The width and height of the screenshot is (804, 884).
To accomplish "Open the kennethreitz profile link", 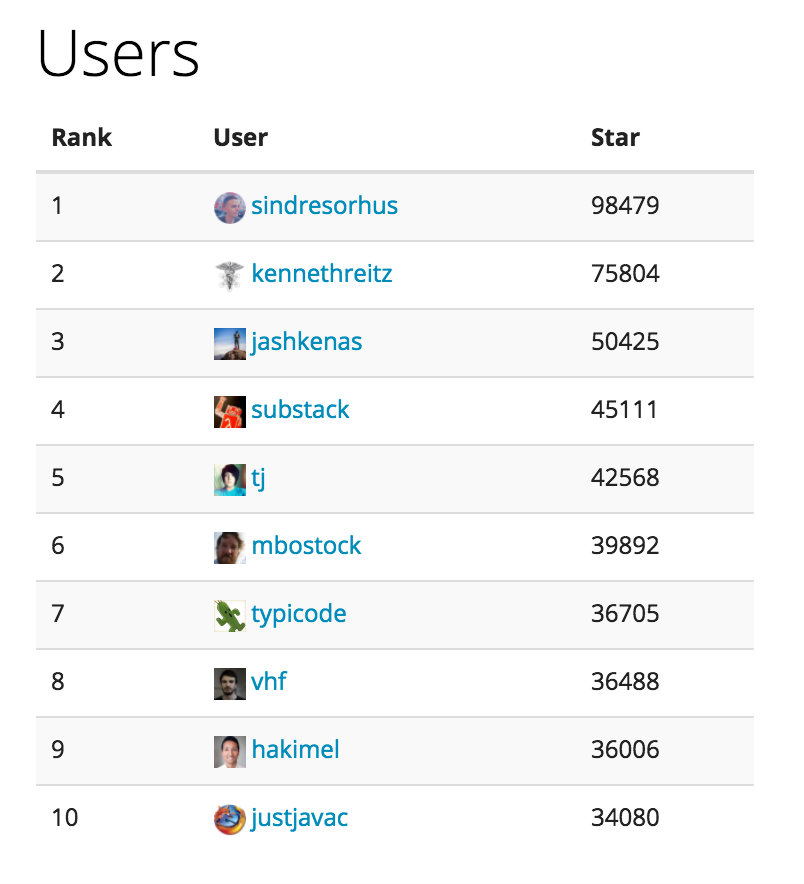I will point(321,274).
